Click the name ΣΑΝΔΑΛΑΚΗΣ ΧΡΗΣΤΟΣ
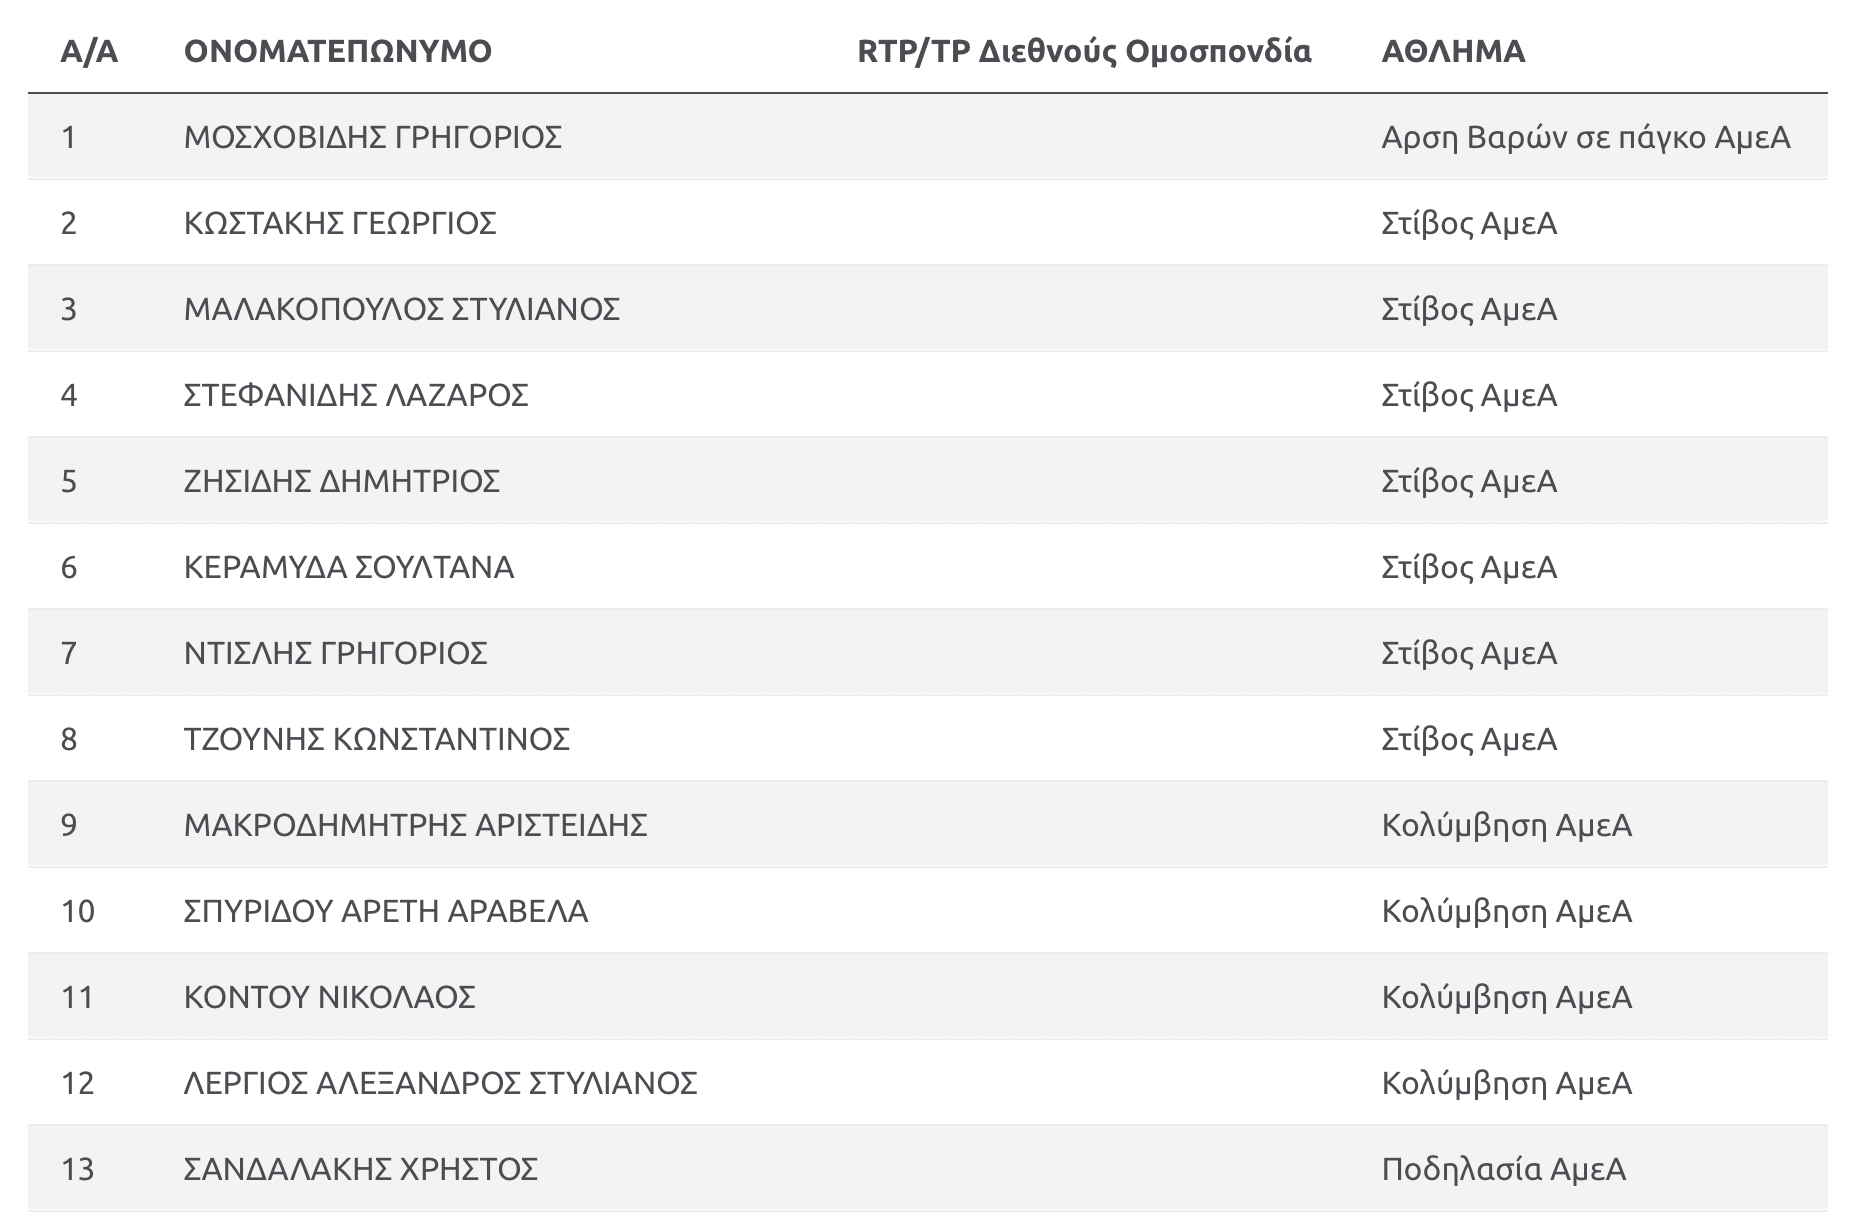Image resolution: width=1860 pixels, height=1216 pixels. click(x=361, y=1169)
